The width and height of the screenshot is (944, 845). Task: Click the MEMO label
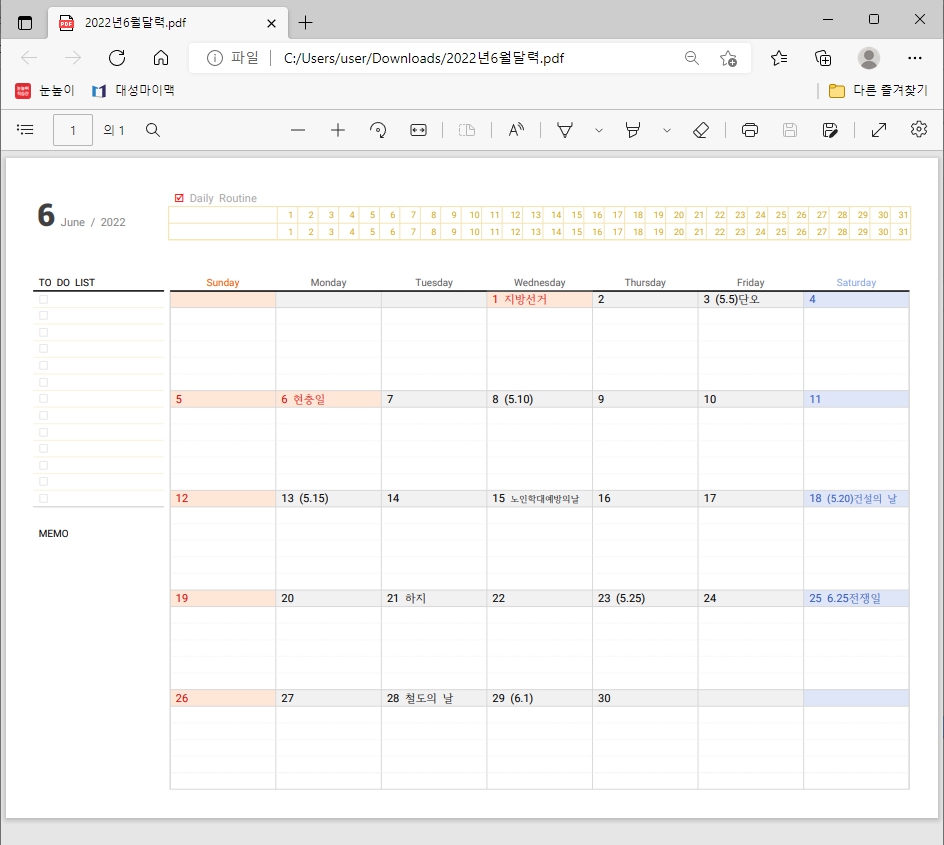pyautogui.click(x=54, y=534)
